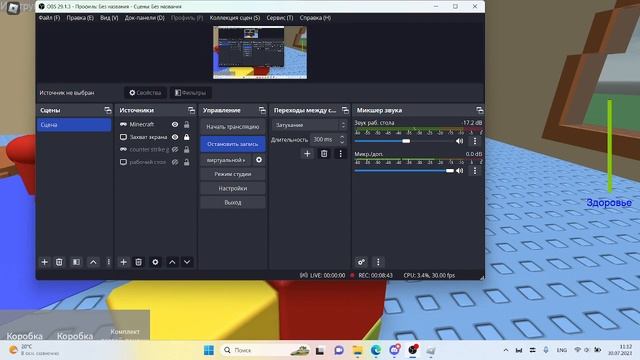This screenshot has width=640, height=360.
Task: Pop out the Переходы между сценами dock
Action: click(x=345, y=110)
